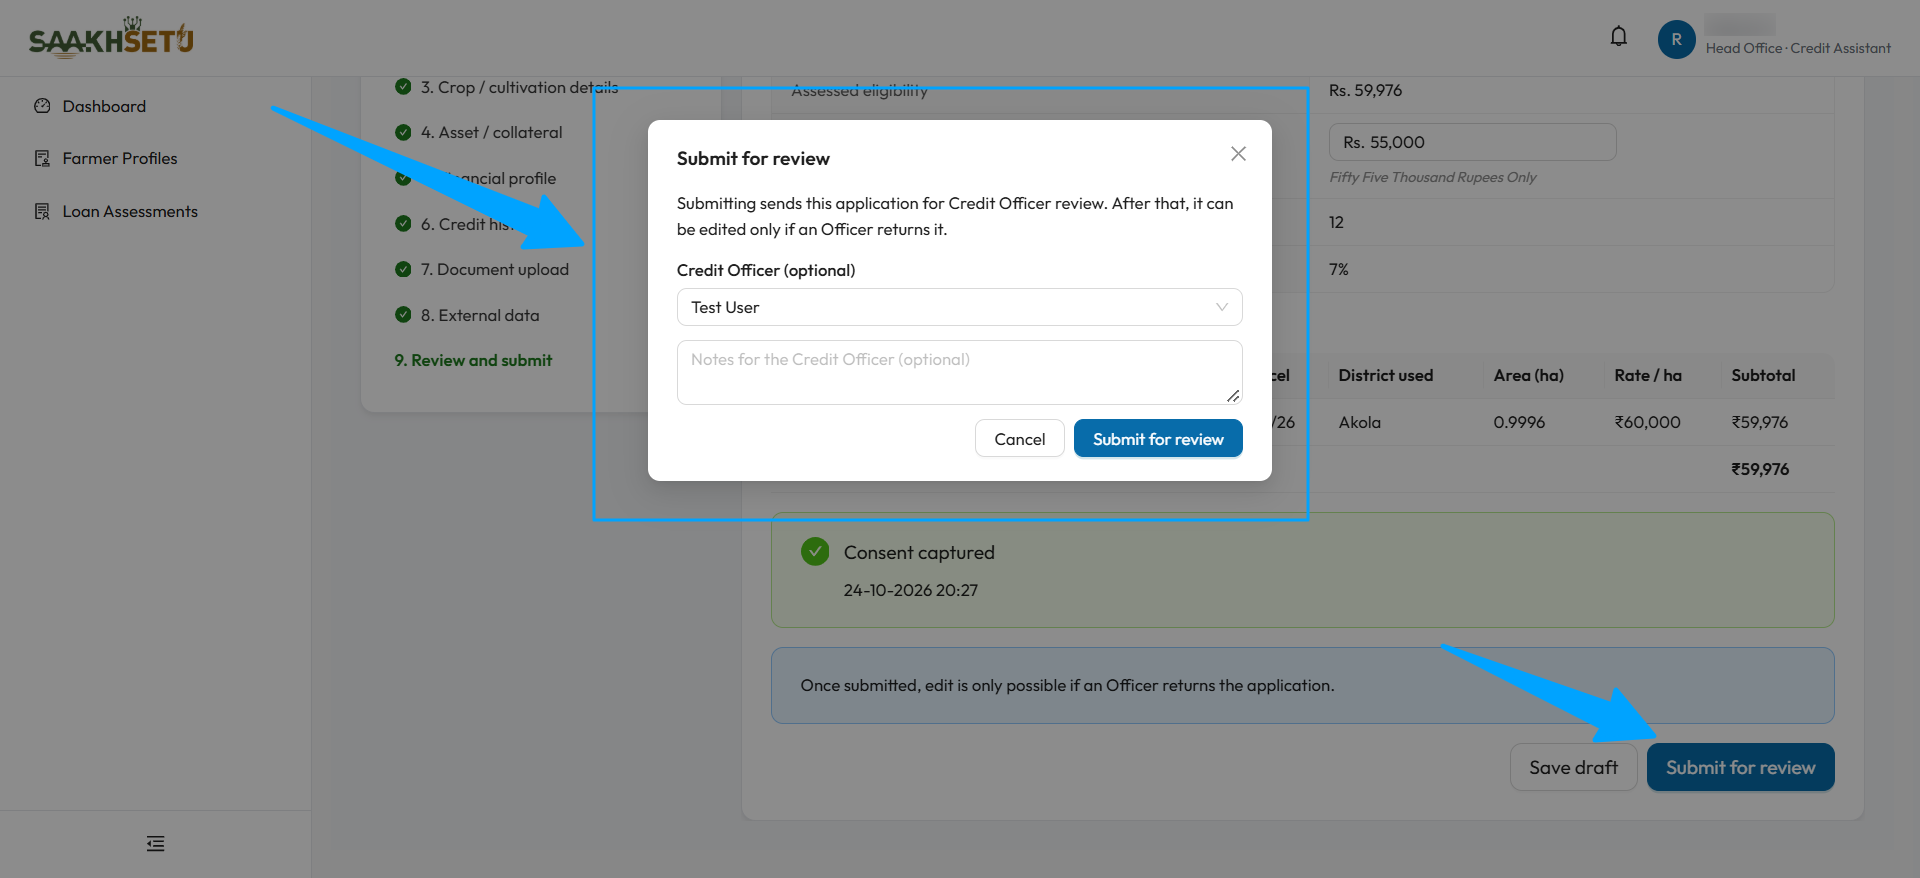Click the Notes for the Credit Officer field
Image resolution: width=1920 pixels, height=878 pixels.
point(959,372)
